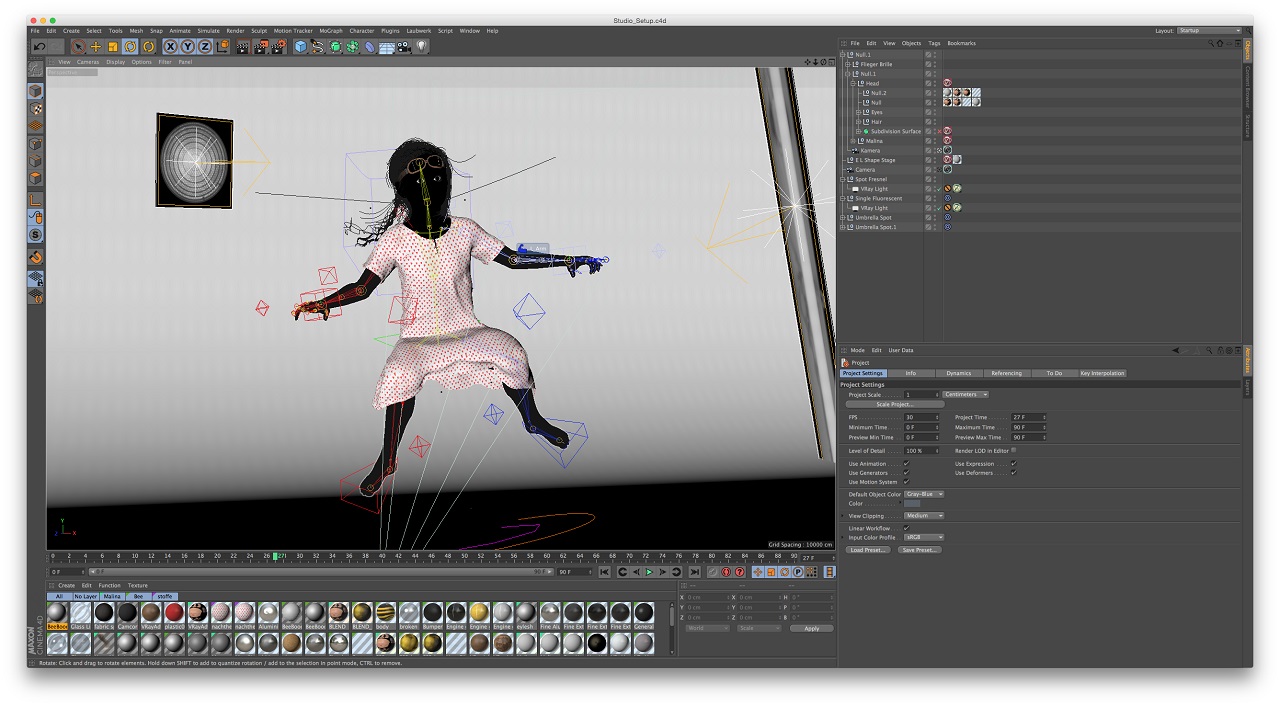Activate the Scale tool icon
The height and width of the screenshot is (706, 1280).
tap(113, 46)
